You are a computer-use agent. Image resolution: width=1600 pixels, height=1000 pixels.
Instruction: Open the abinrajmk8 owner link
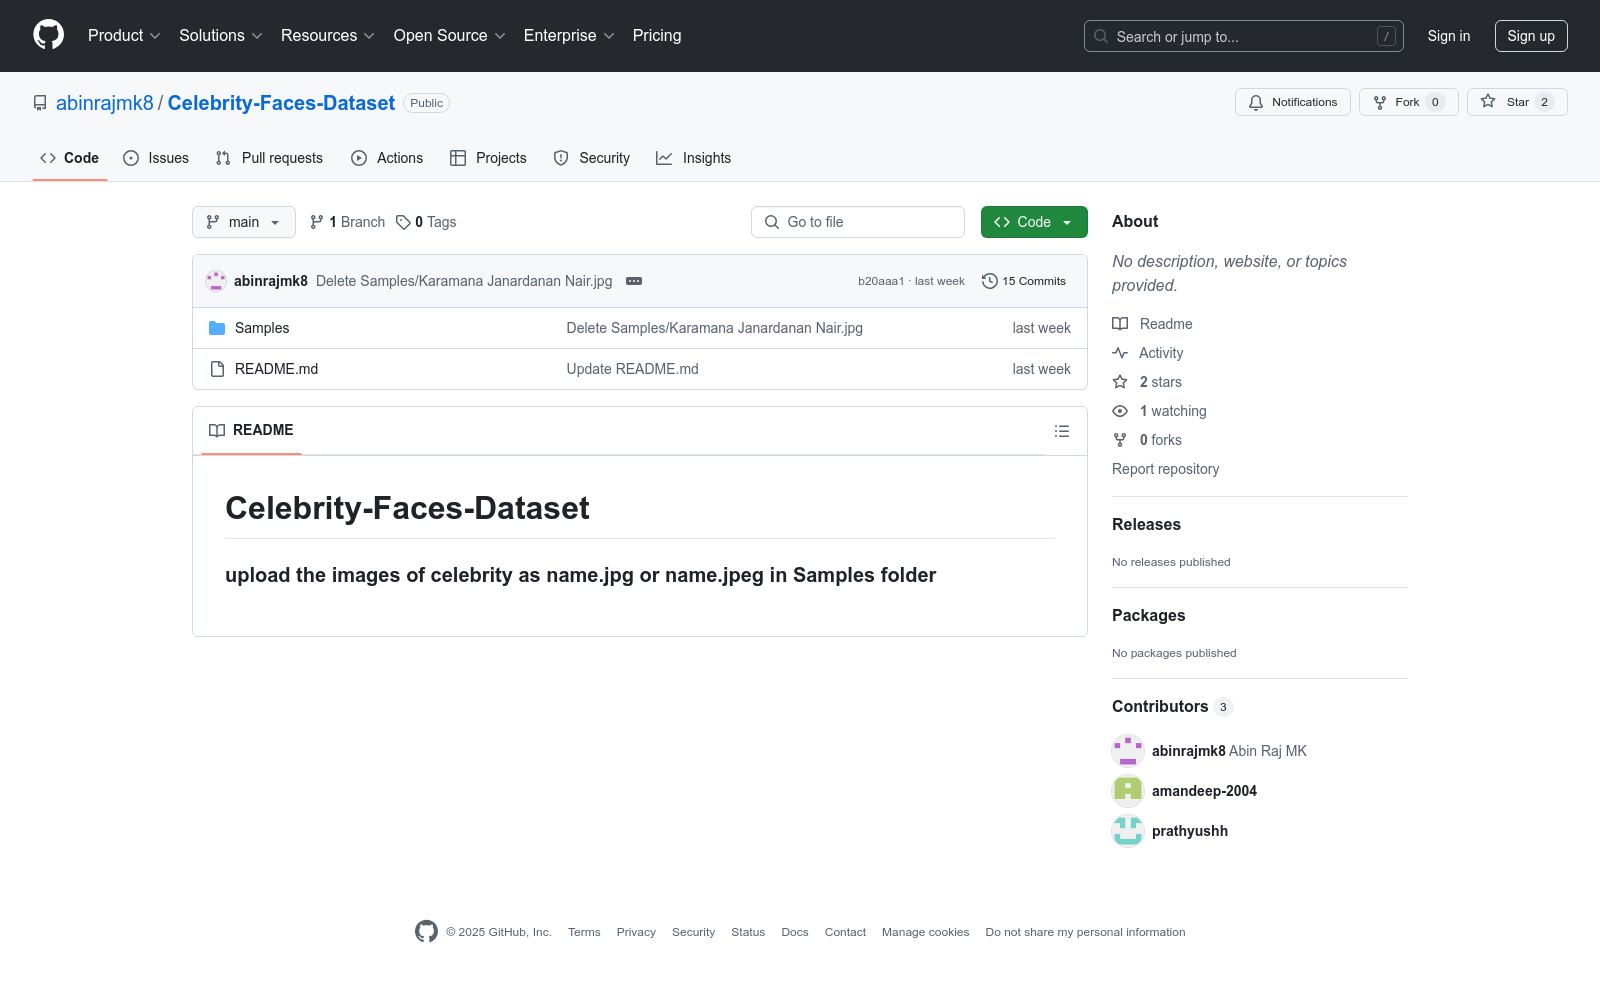(105, 103)
